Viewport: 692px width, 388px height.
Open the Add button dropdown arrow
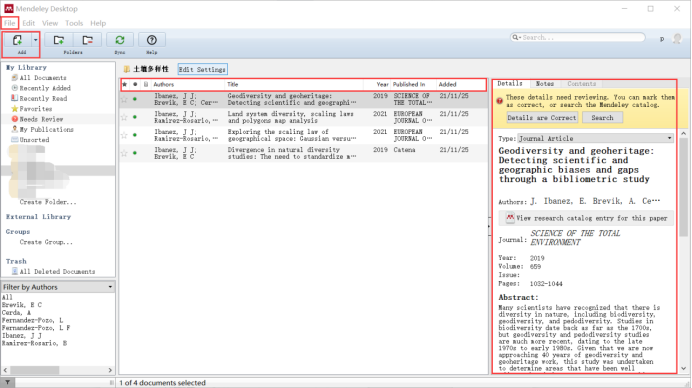[35, 40]
